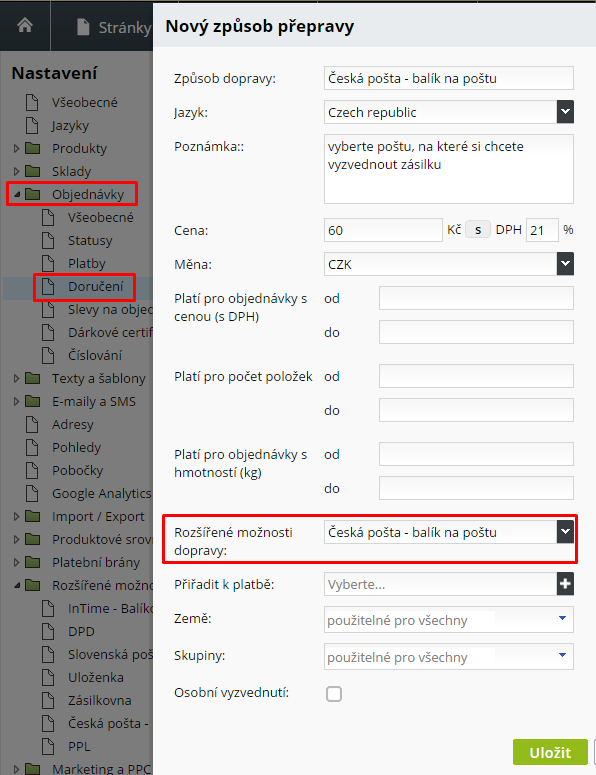Click the Produkty folder icon
This screenshot has width=596, height=775.
33,148
